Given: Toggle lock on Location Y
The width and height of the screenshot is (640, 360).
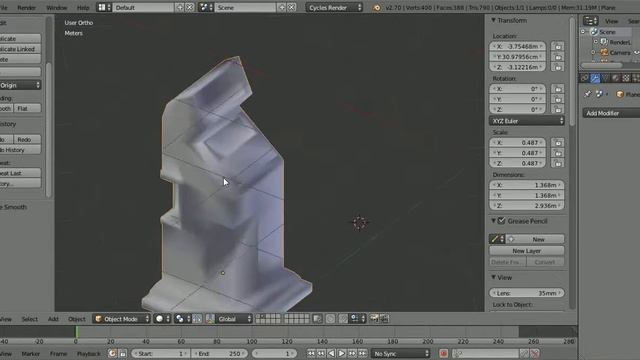Looking at the screenshot, I should tap(558, 57).
